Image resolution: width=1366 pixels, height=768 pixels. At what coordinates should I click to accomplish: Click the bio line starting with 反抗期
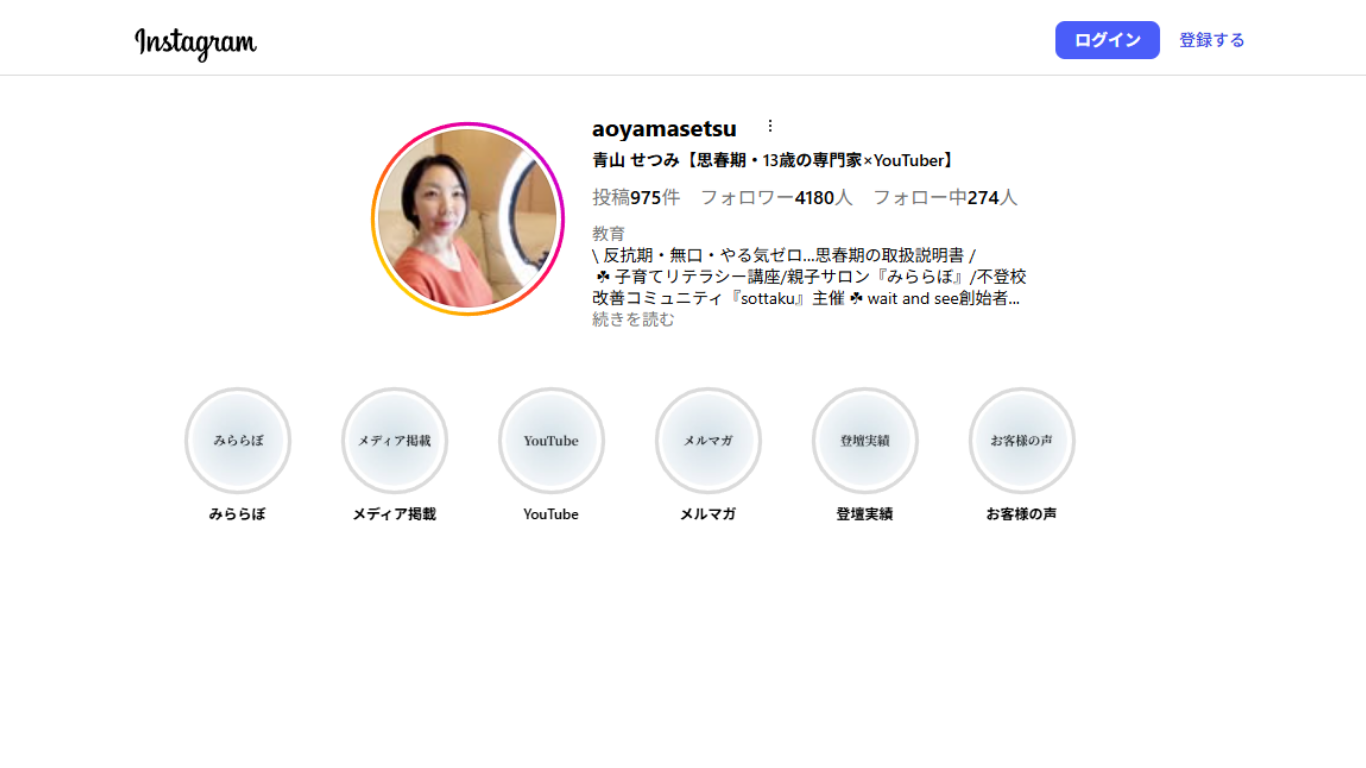pos(784,255)
